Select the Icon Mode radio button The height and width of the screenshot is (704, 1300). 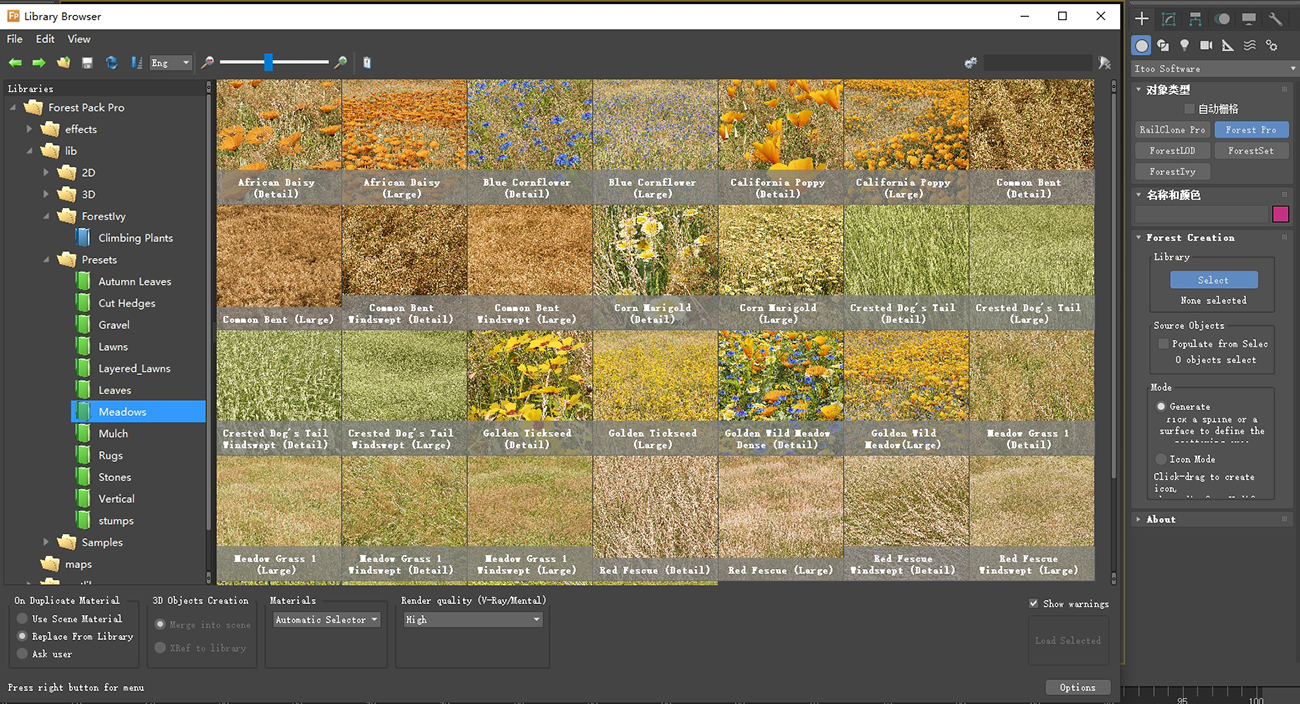pyautogui.click(x=1161, y=459)
